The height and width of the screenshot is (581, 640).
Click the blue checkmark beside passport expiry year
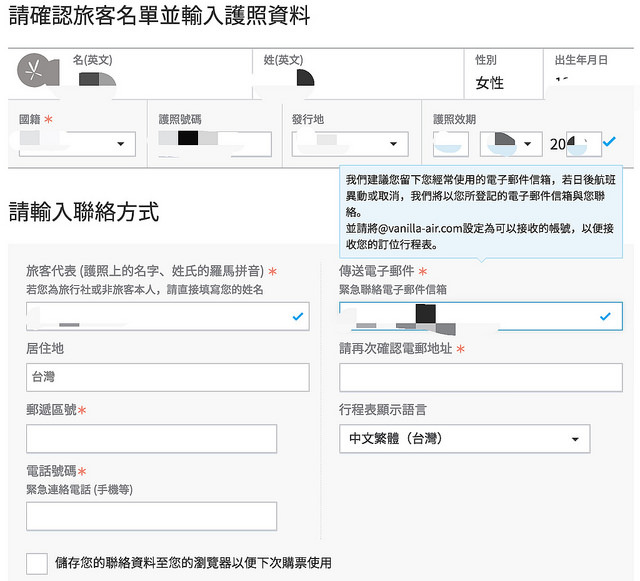609,143
